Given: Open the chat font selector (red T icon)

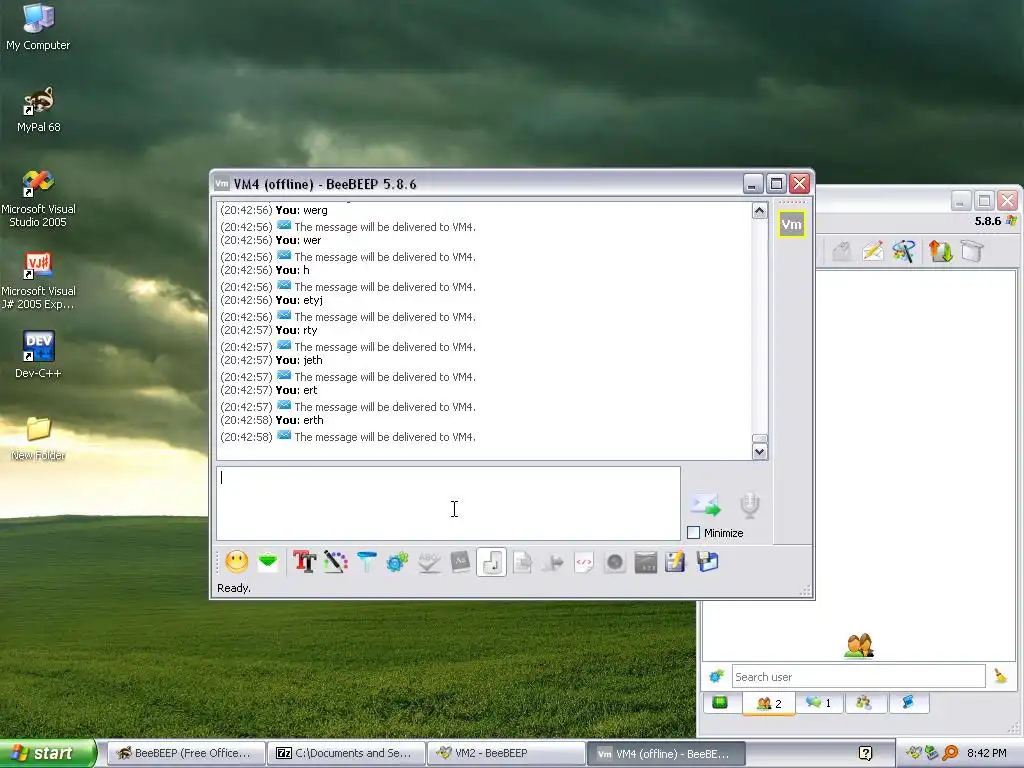Looking at the screenshot, I should (x=304, y=562).
